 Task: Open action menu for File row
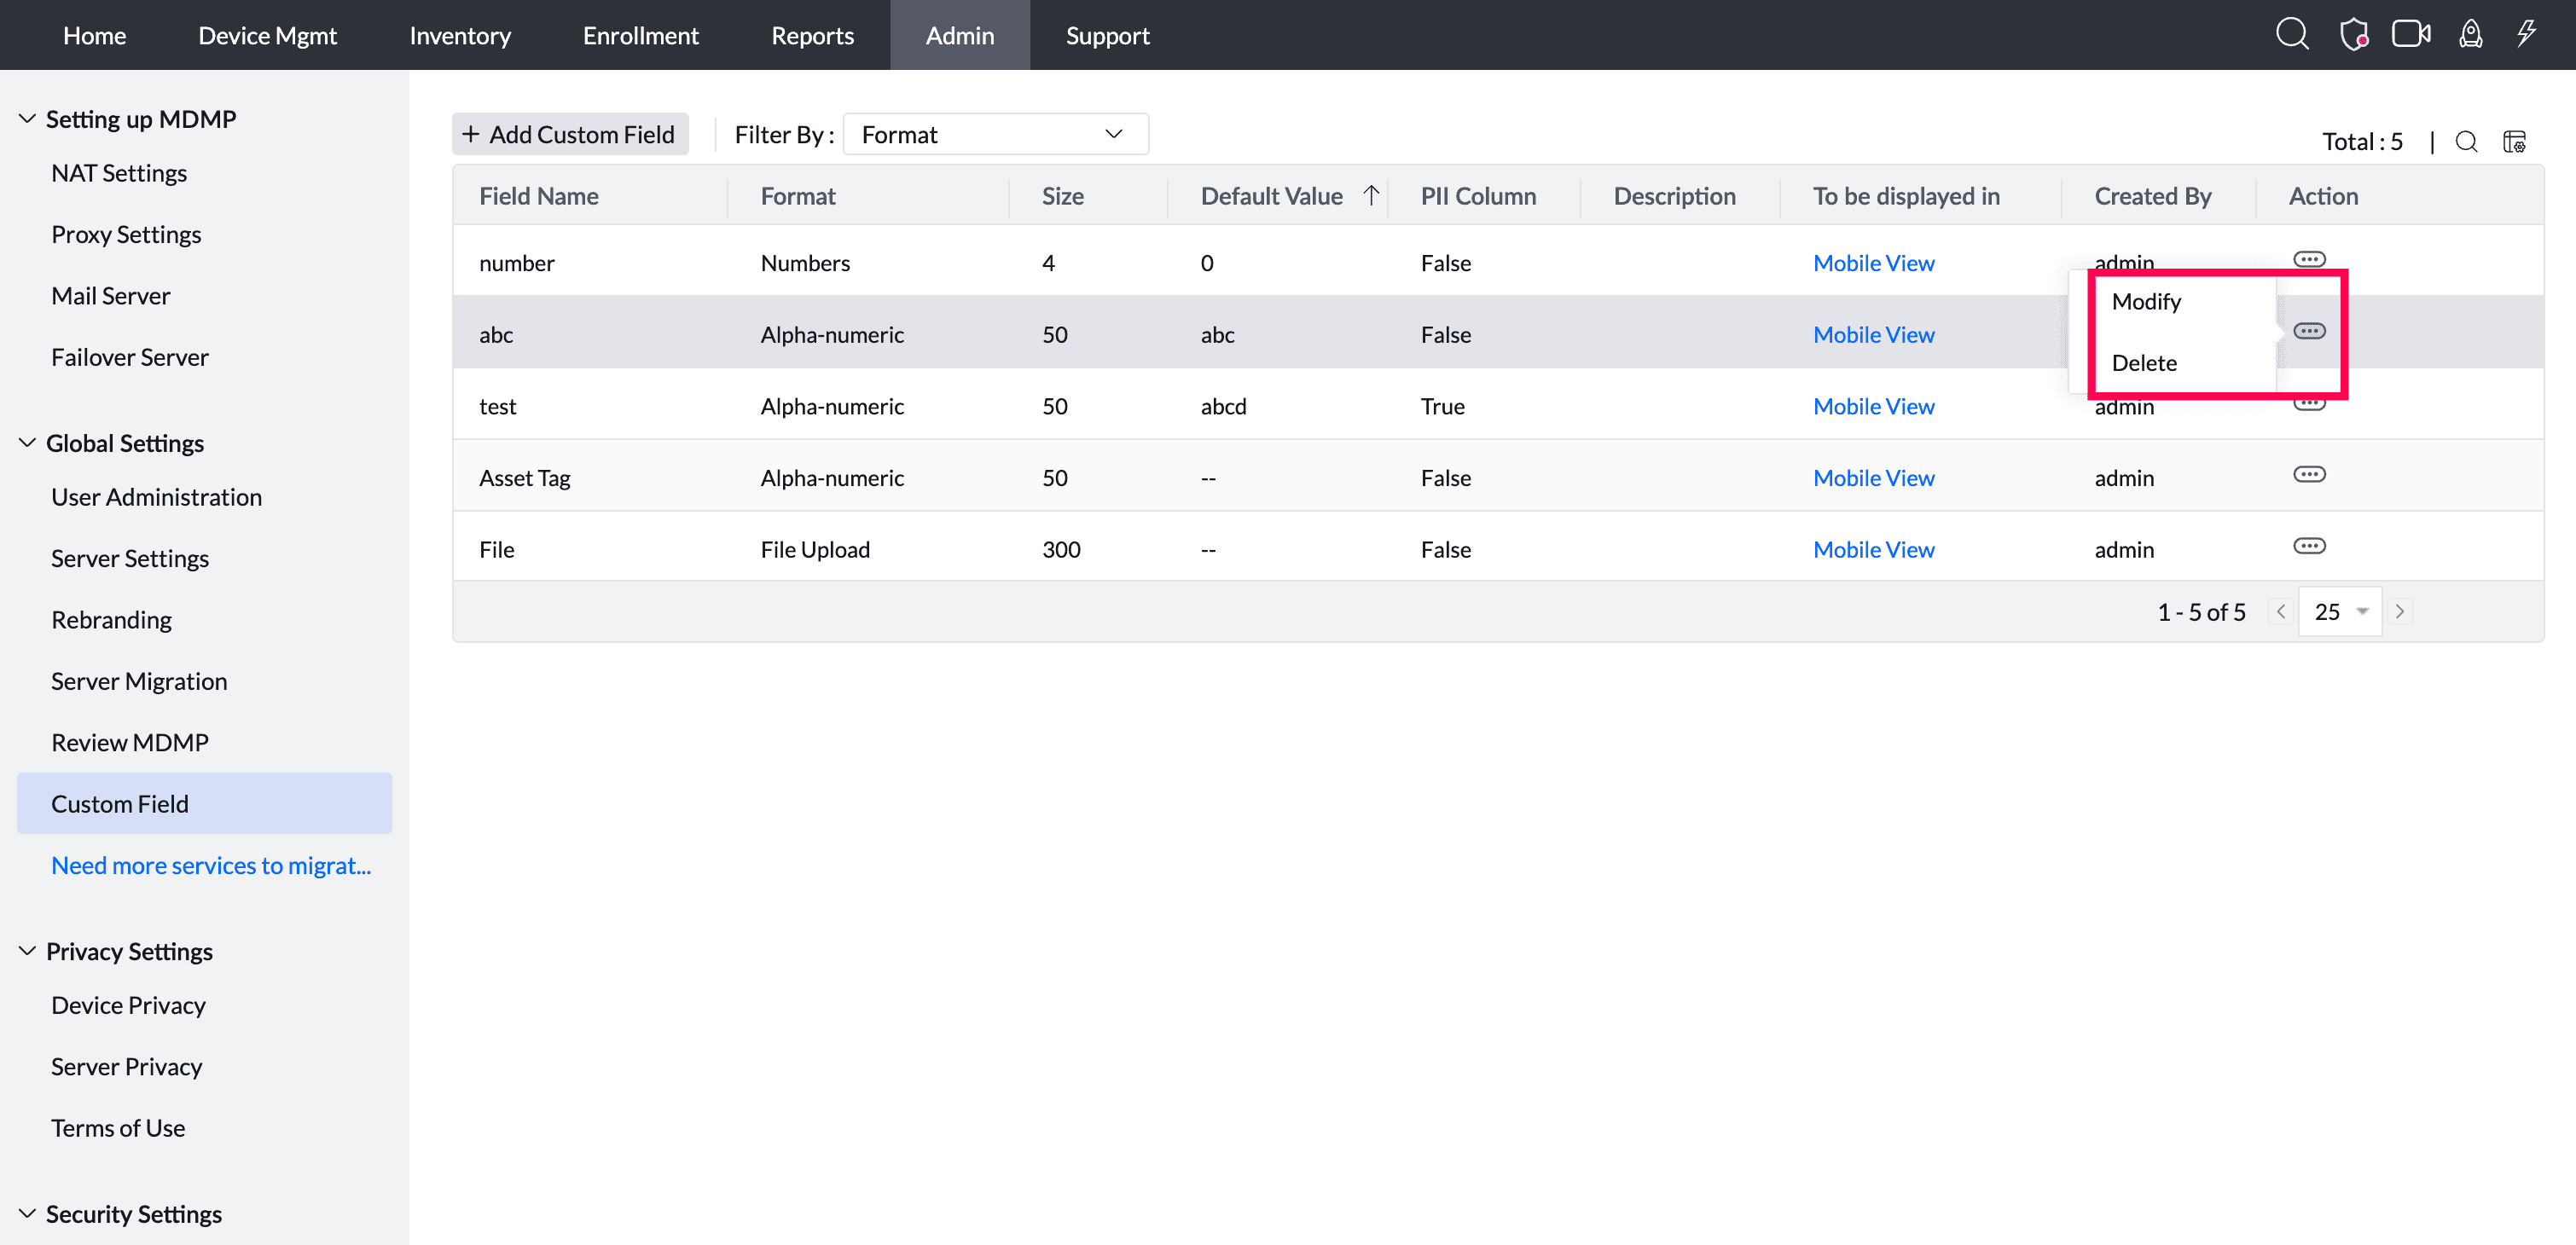2309,546
